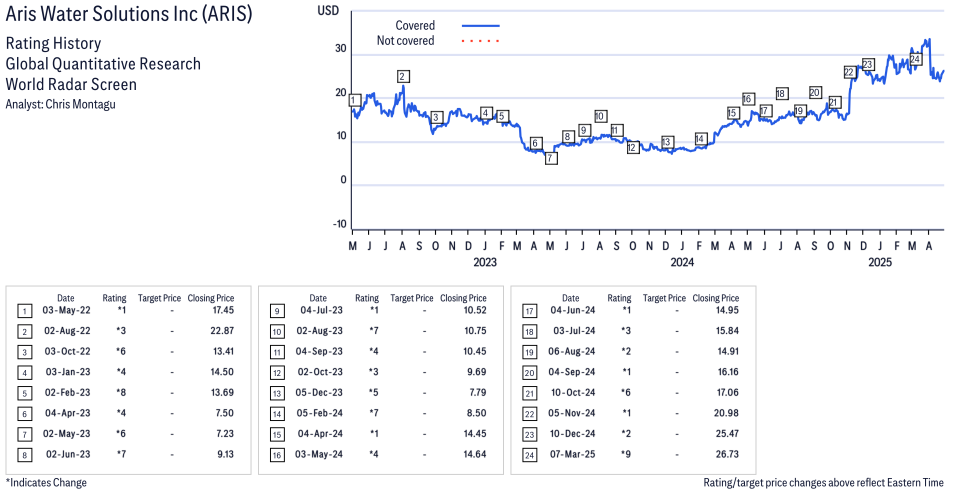Click table row box number 9
Image resolution: width=955 pixels, height=489 pixels.
point(277,312)
